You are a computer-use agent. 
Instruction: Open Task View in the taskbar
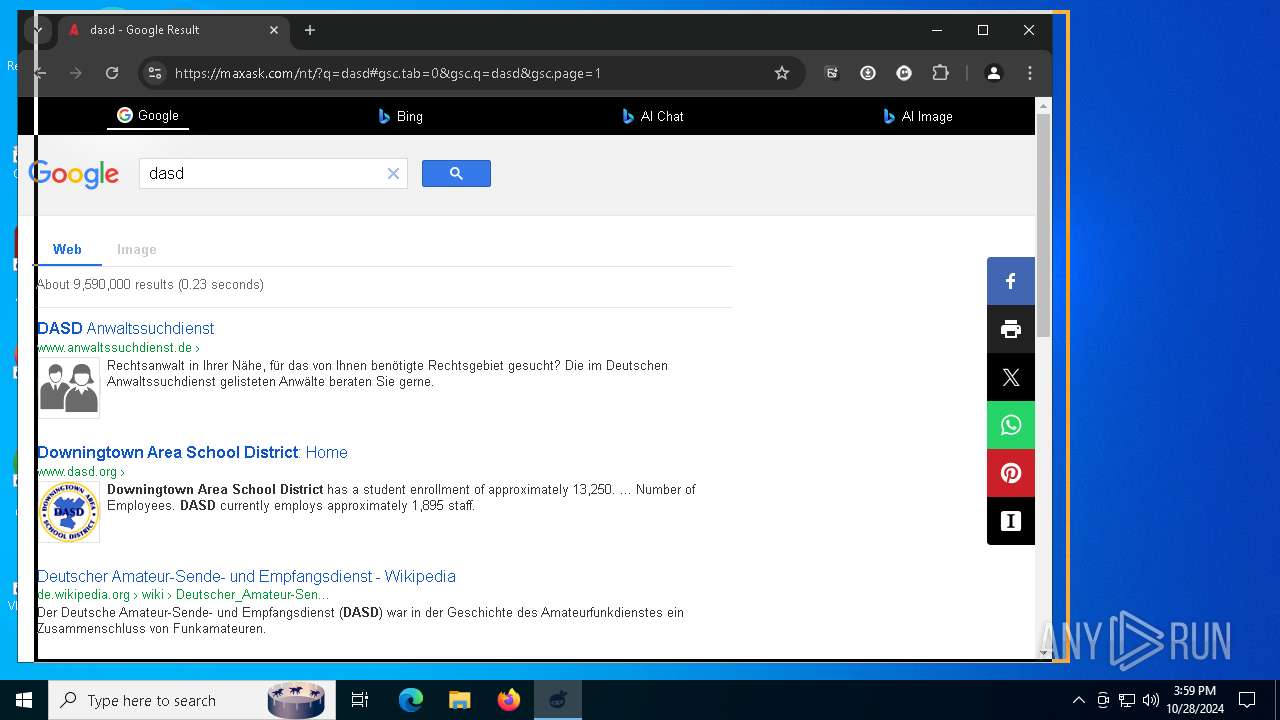tap(360, 700)
